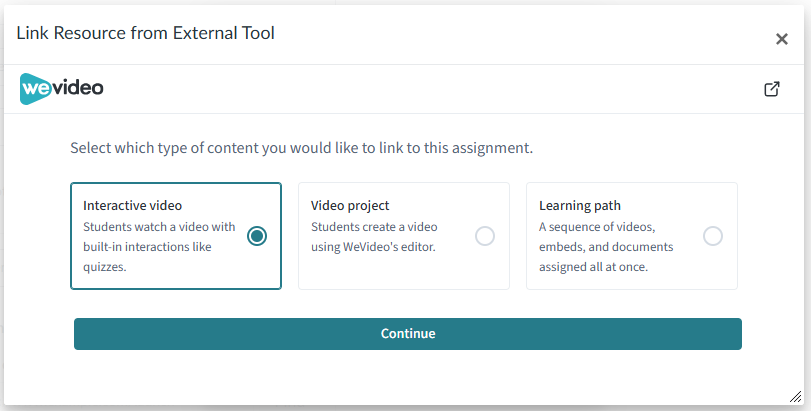The width and height of the screenshot is (811, 411).
Task: Select the Video project radio button
Action: 485,236
